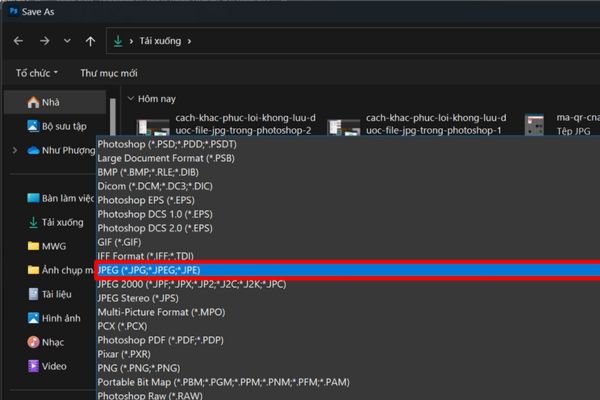Choose IFF Format (*.IFF;*.TDI)
Image resolution: width=600 pixels, height=400 pixels.
(x=348, y=256)
